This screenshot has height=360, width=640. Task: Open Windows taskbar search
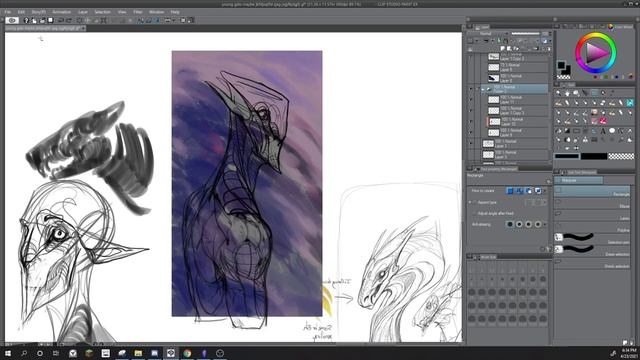24,353
